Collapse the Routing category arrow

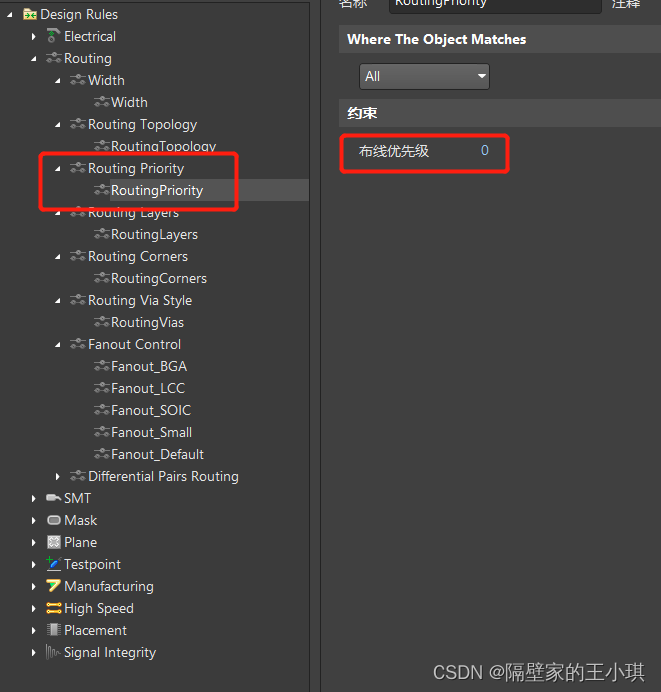tap(33, 58)
